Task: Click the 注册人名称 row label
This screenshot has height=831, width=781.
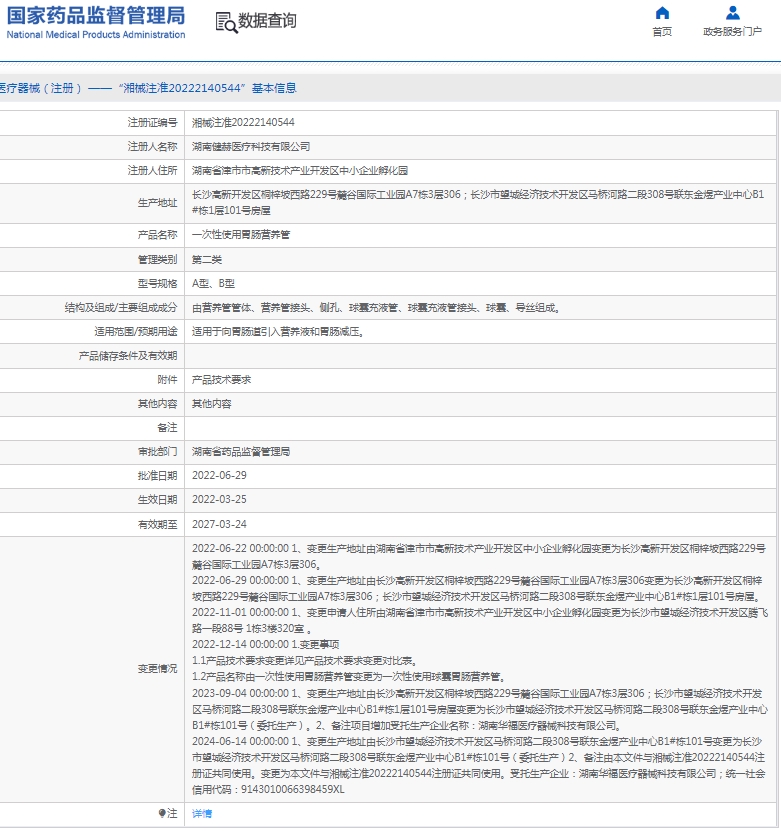Action: (152, 147)
